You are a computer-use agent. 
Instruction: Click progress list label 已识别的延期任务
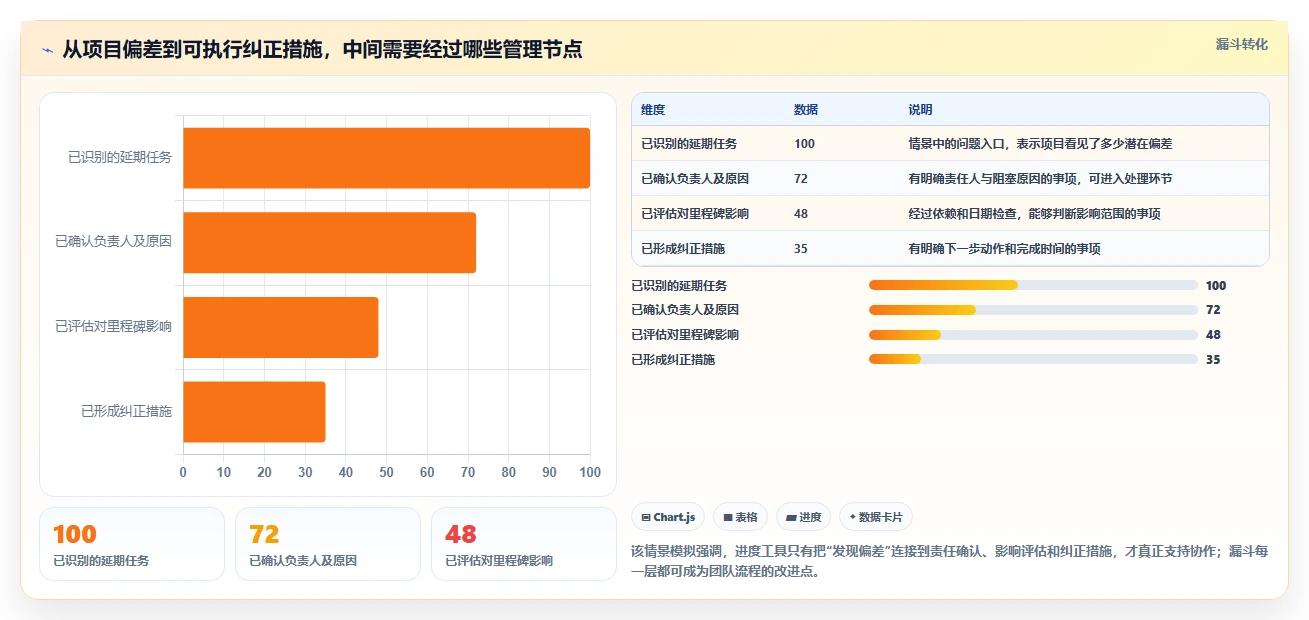[x=679, y=285]
